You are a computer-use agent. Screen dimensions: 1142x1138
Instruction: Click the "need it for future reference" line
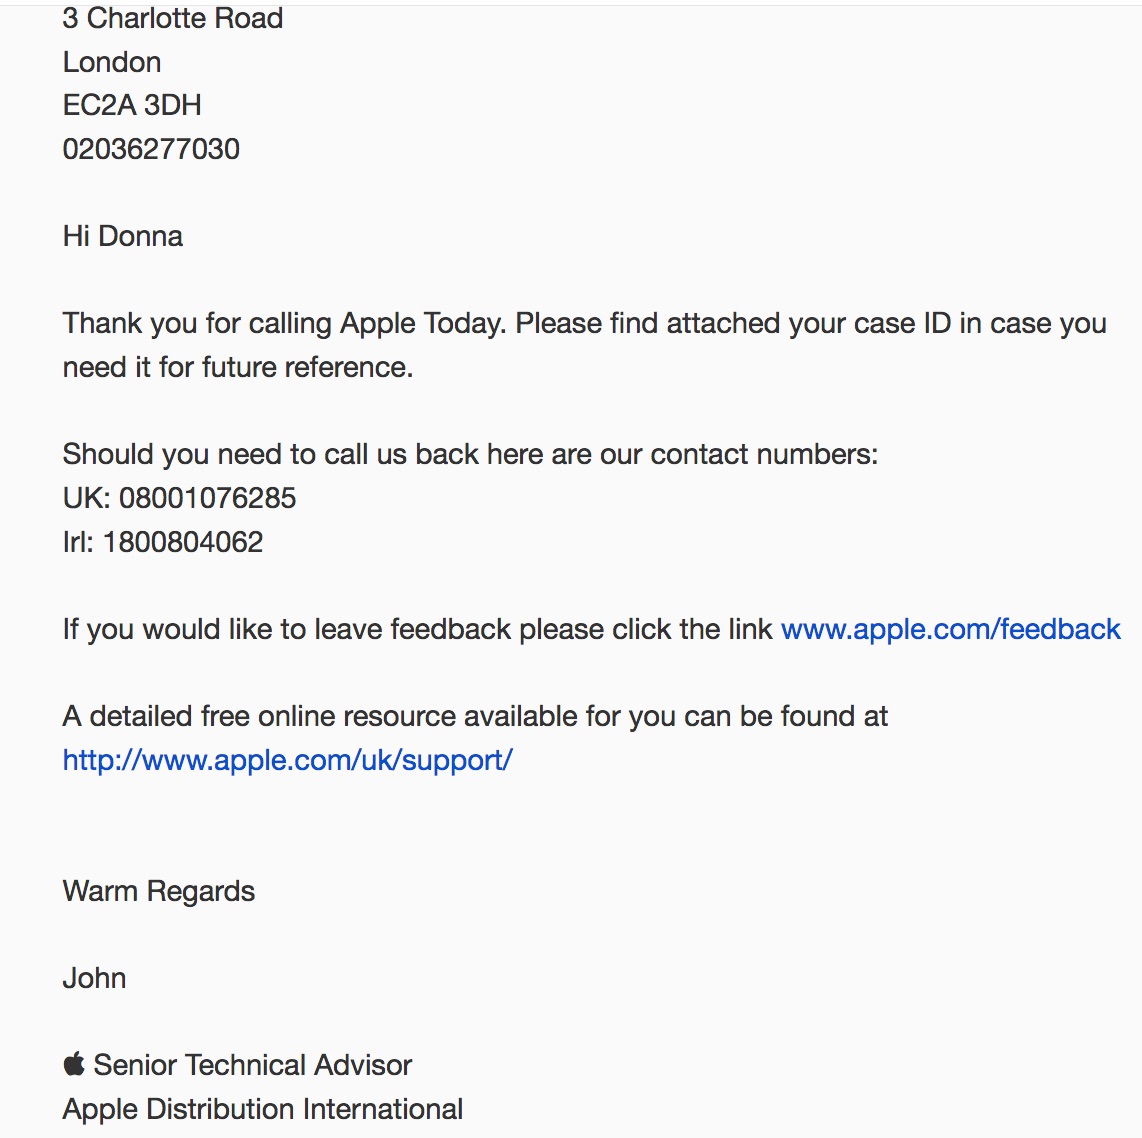click(238, 367)
